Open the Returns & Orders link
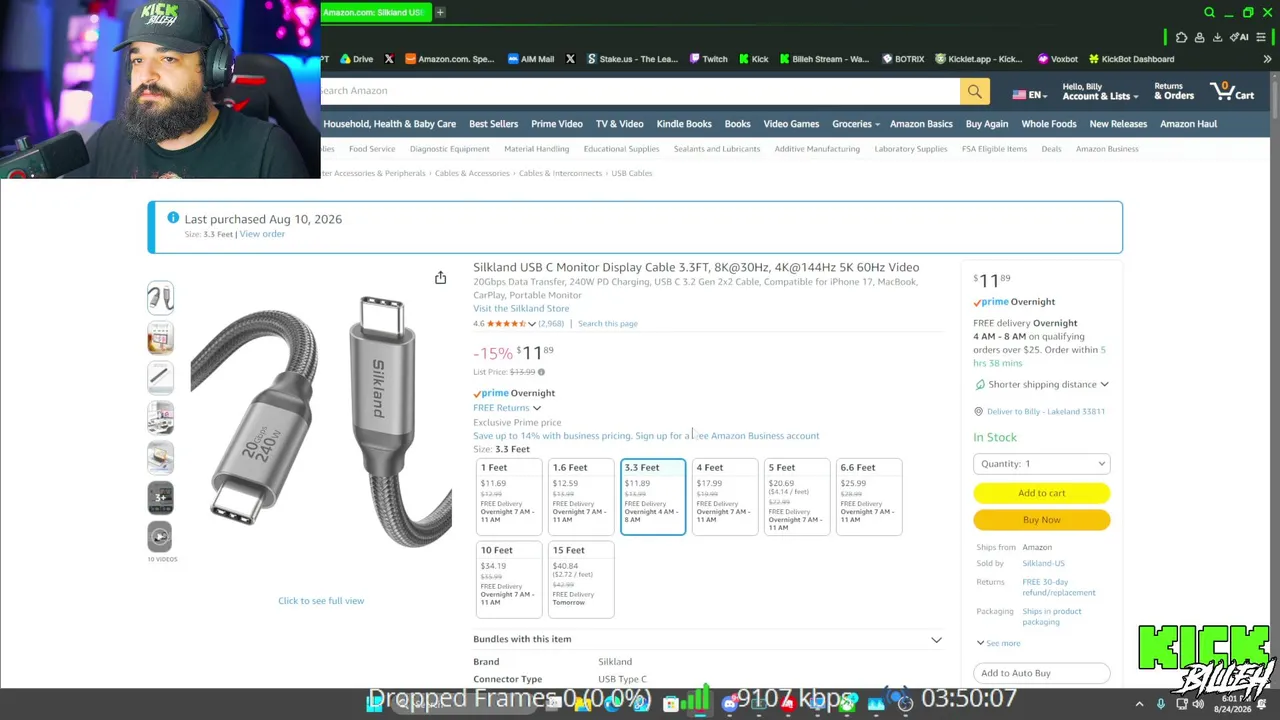The image size is (1280, 720). pyautogui.click(x=1174, y=92)
